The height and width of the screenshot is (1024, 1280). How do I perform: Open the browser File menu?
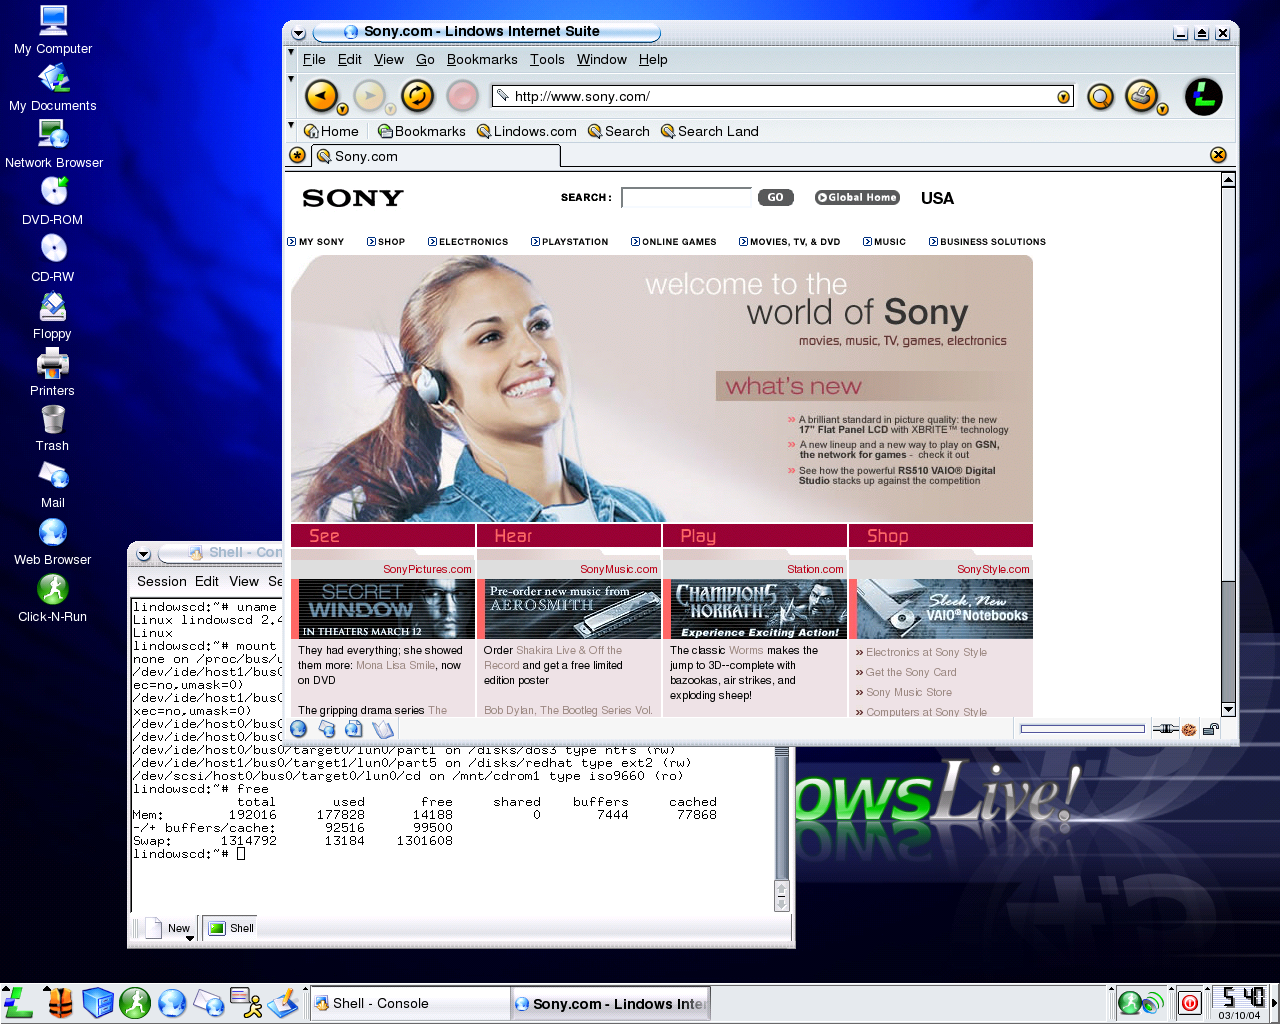pos(314,59)
